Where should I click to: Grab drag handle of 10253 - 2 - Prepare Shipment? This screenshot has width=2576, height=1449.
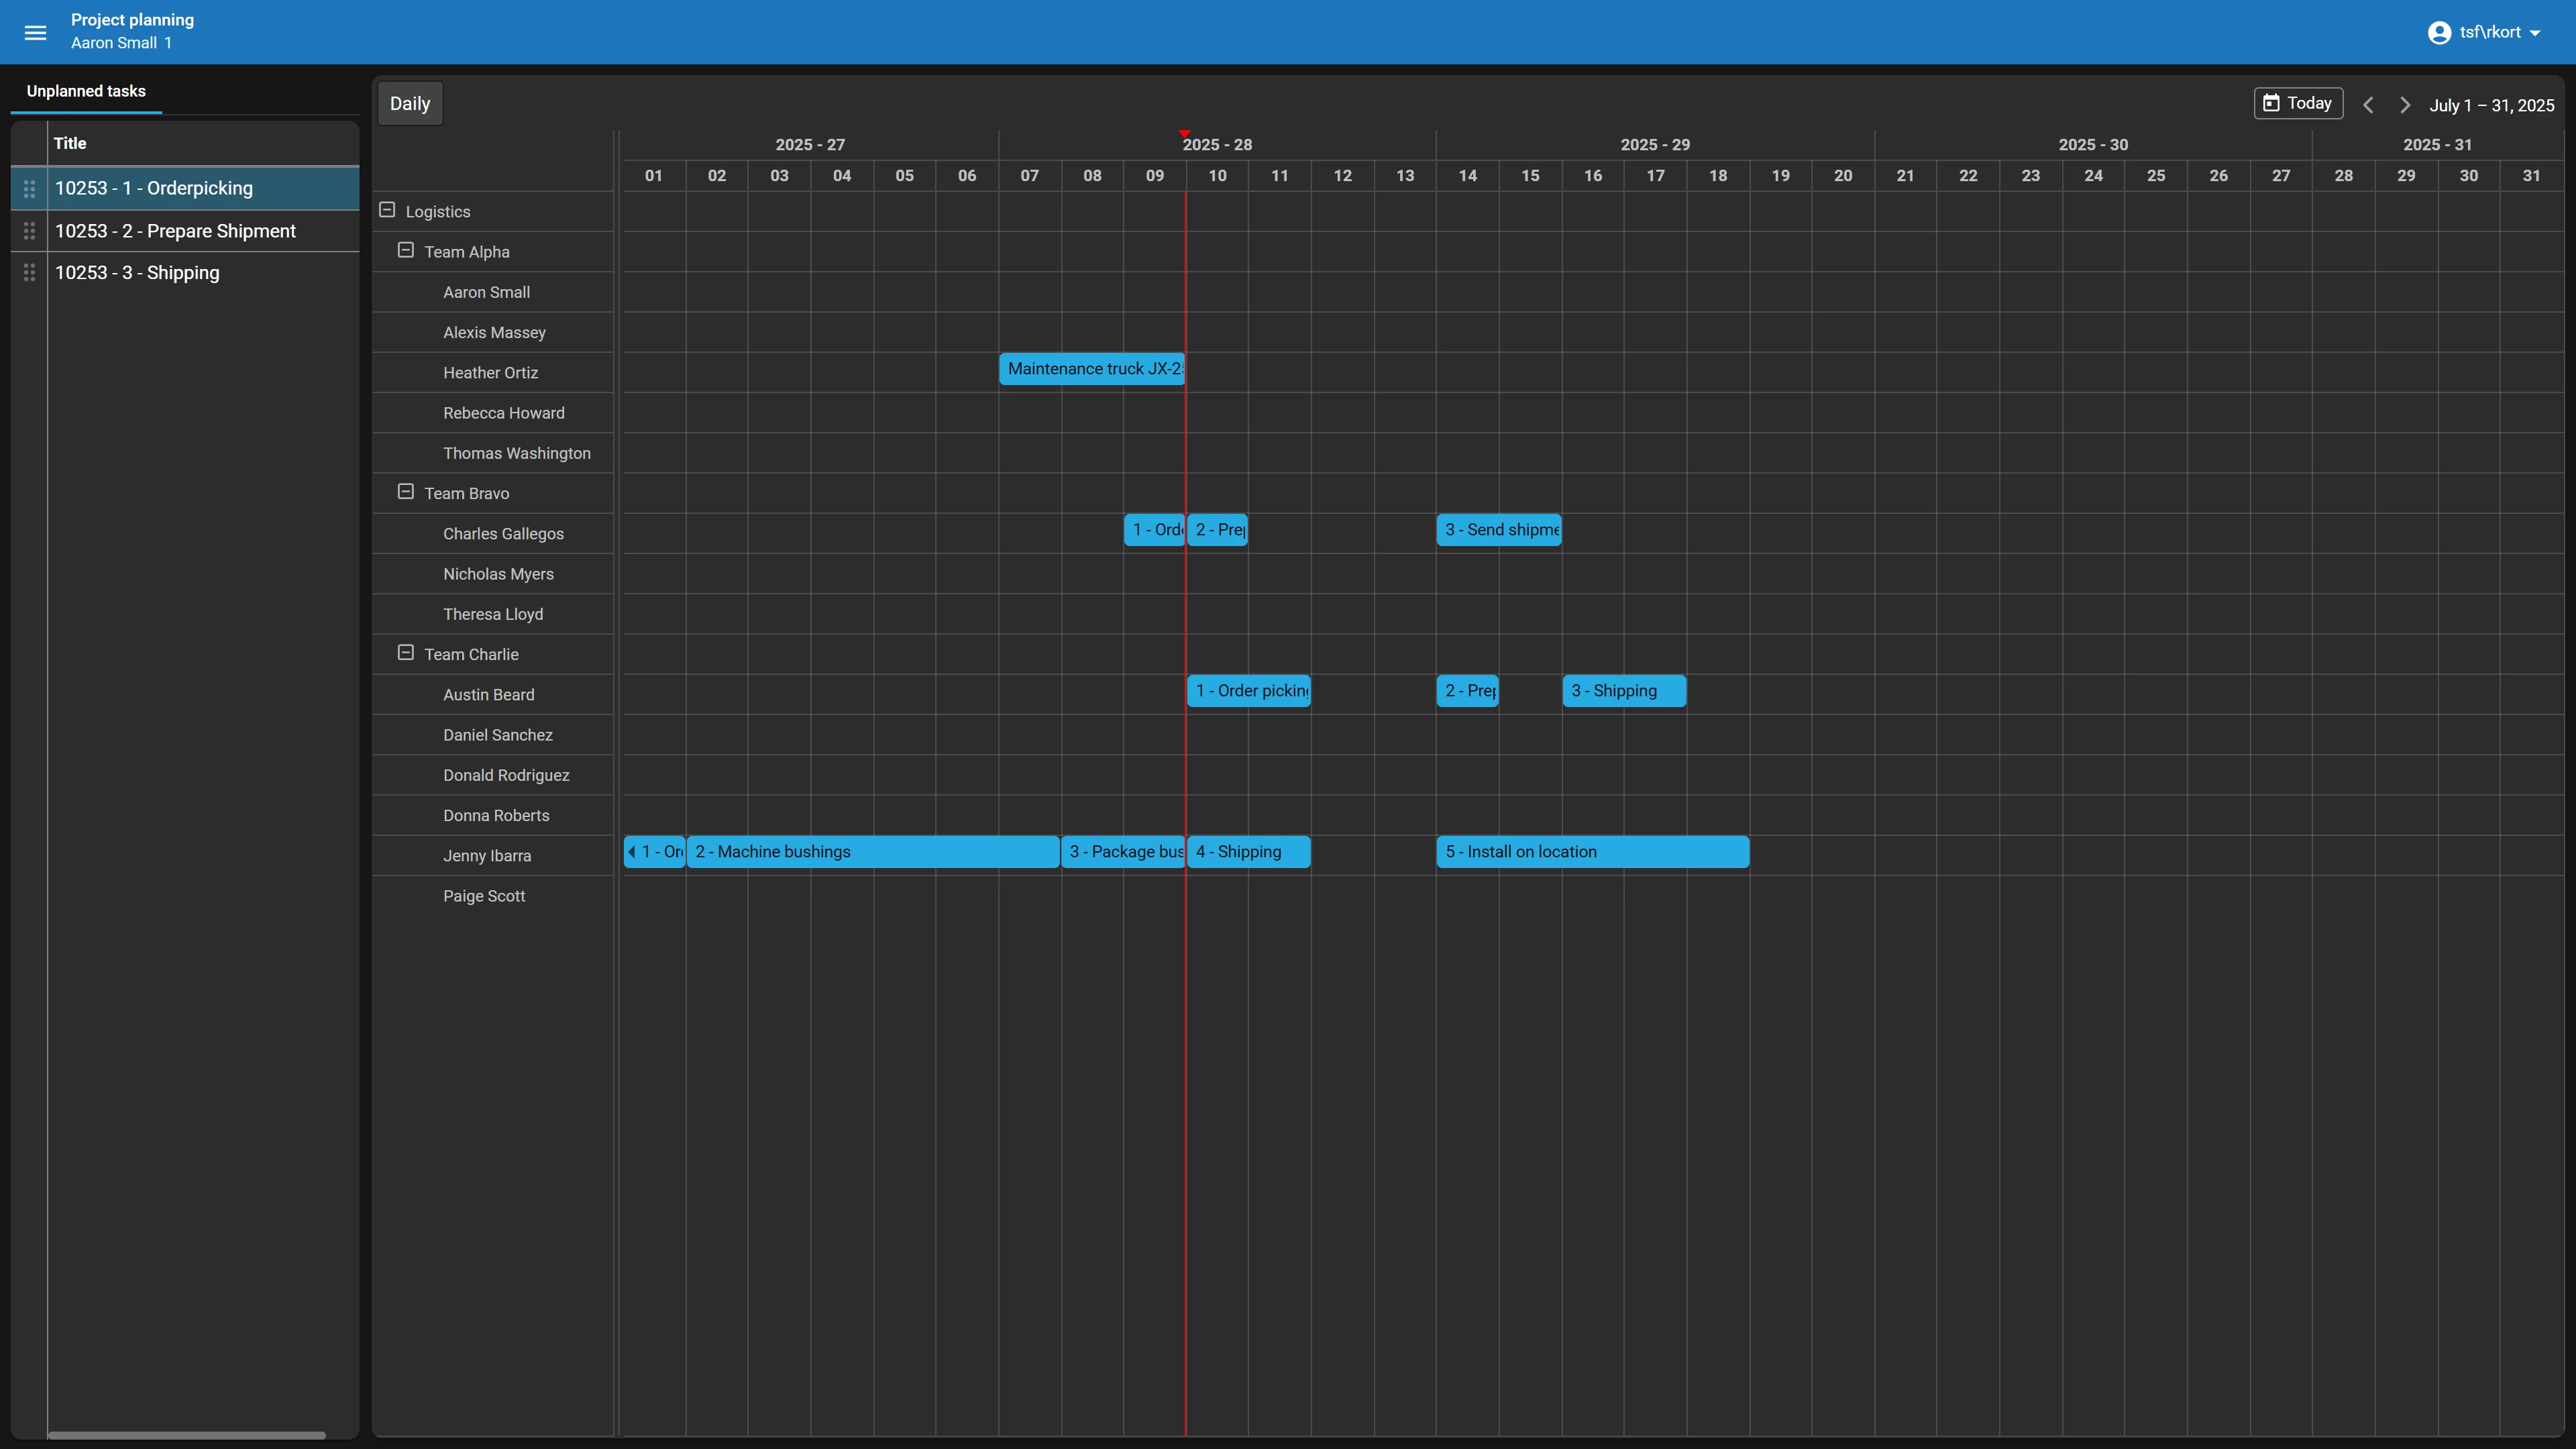(x=29, y=231)
